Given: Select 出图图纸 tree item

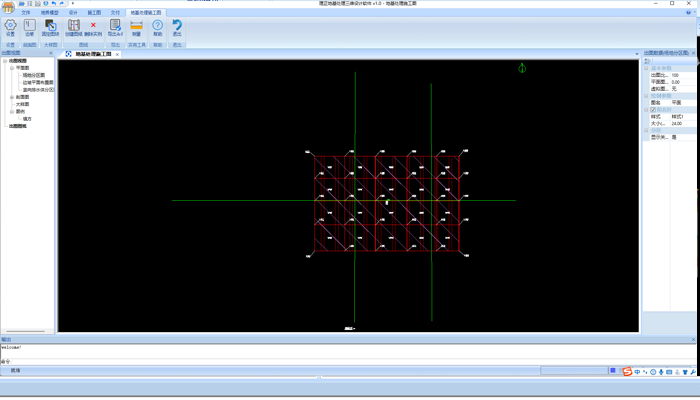Looking at the screenshot, I should point(18,126).
